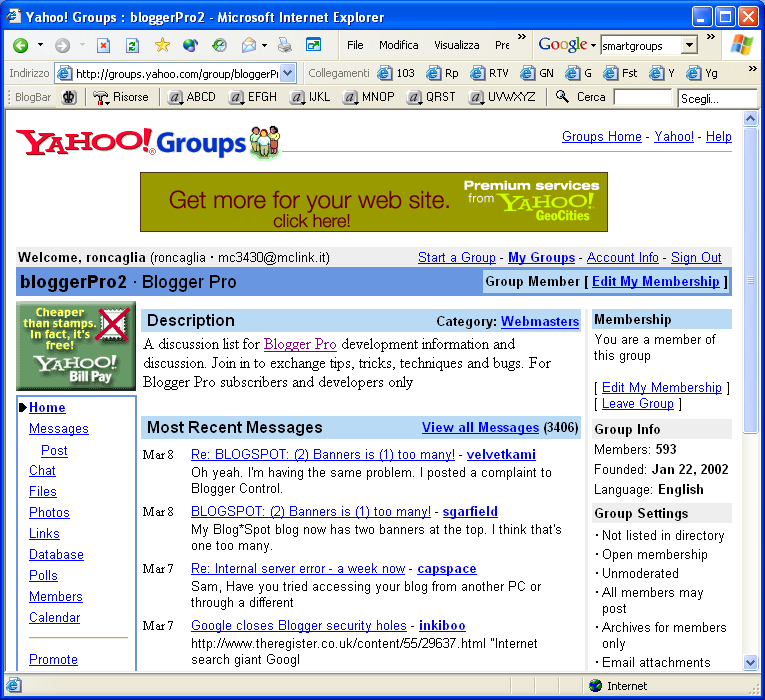Click the Mail envelope icon
The height and width of the screenshot is (700, 765).
pyautogui.click(x=249, y=45)
